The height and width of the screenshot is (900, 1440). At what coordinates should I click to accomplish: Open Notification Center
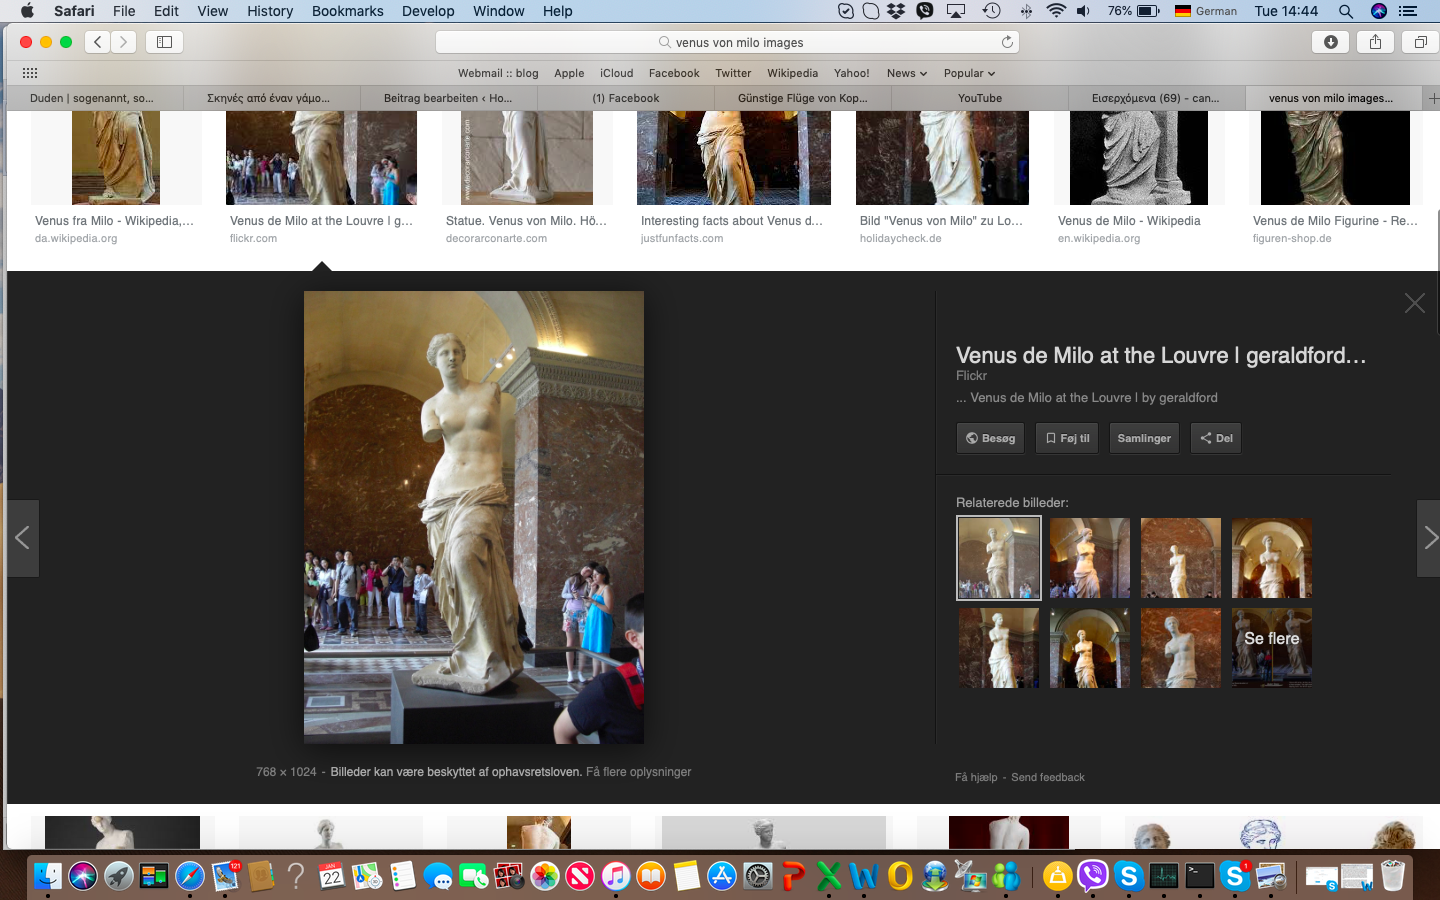1408,11
